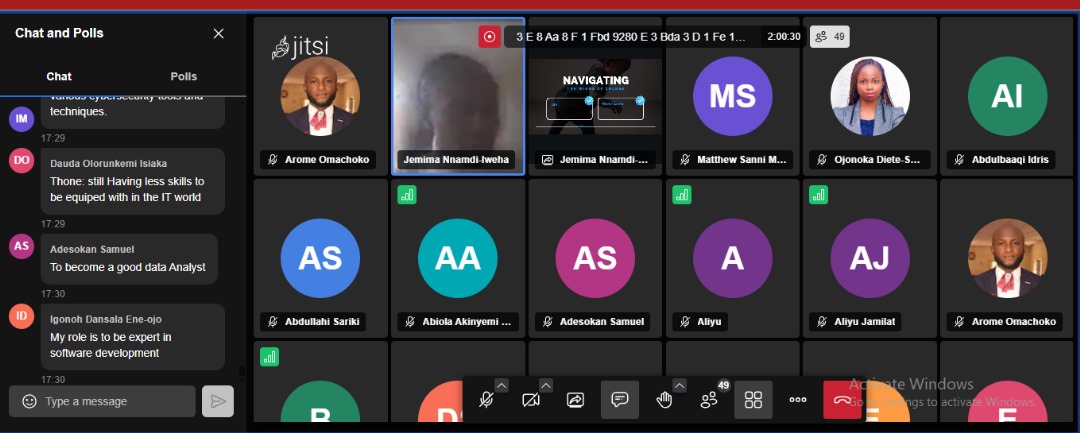Toggle tile view layout
1080x433 pixels.
[754, 400]
